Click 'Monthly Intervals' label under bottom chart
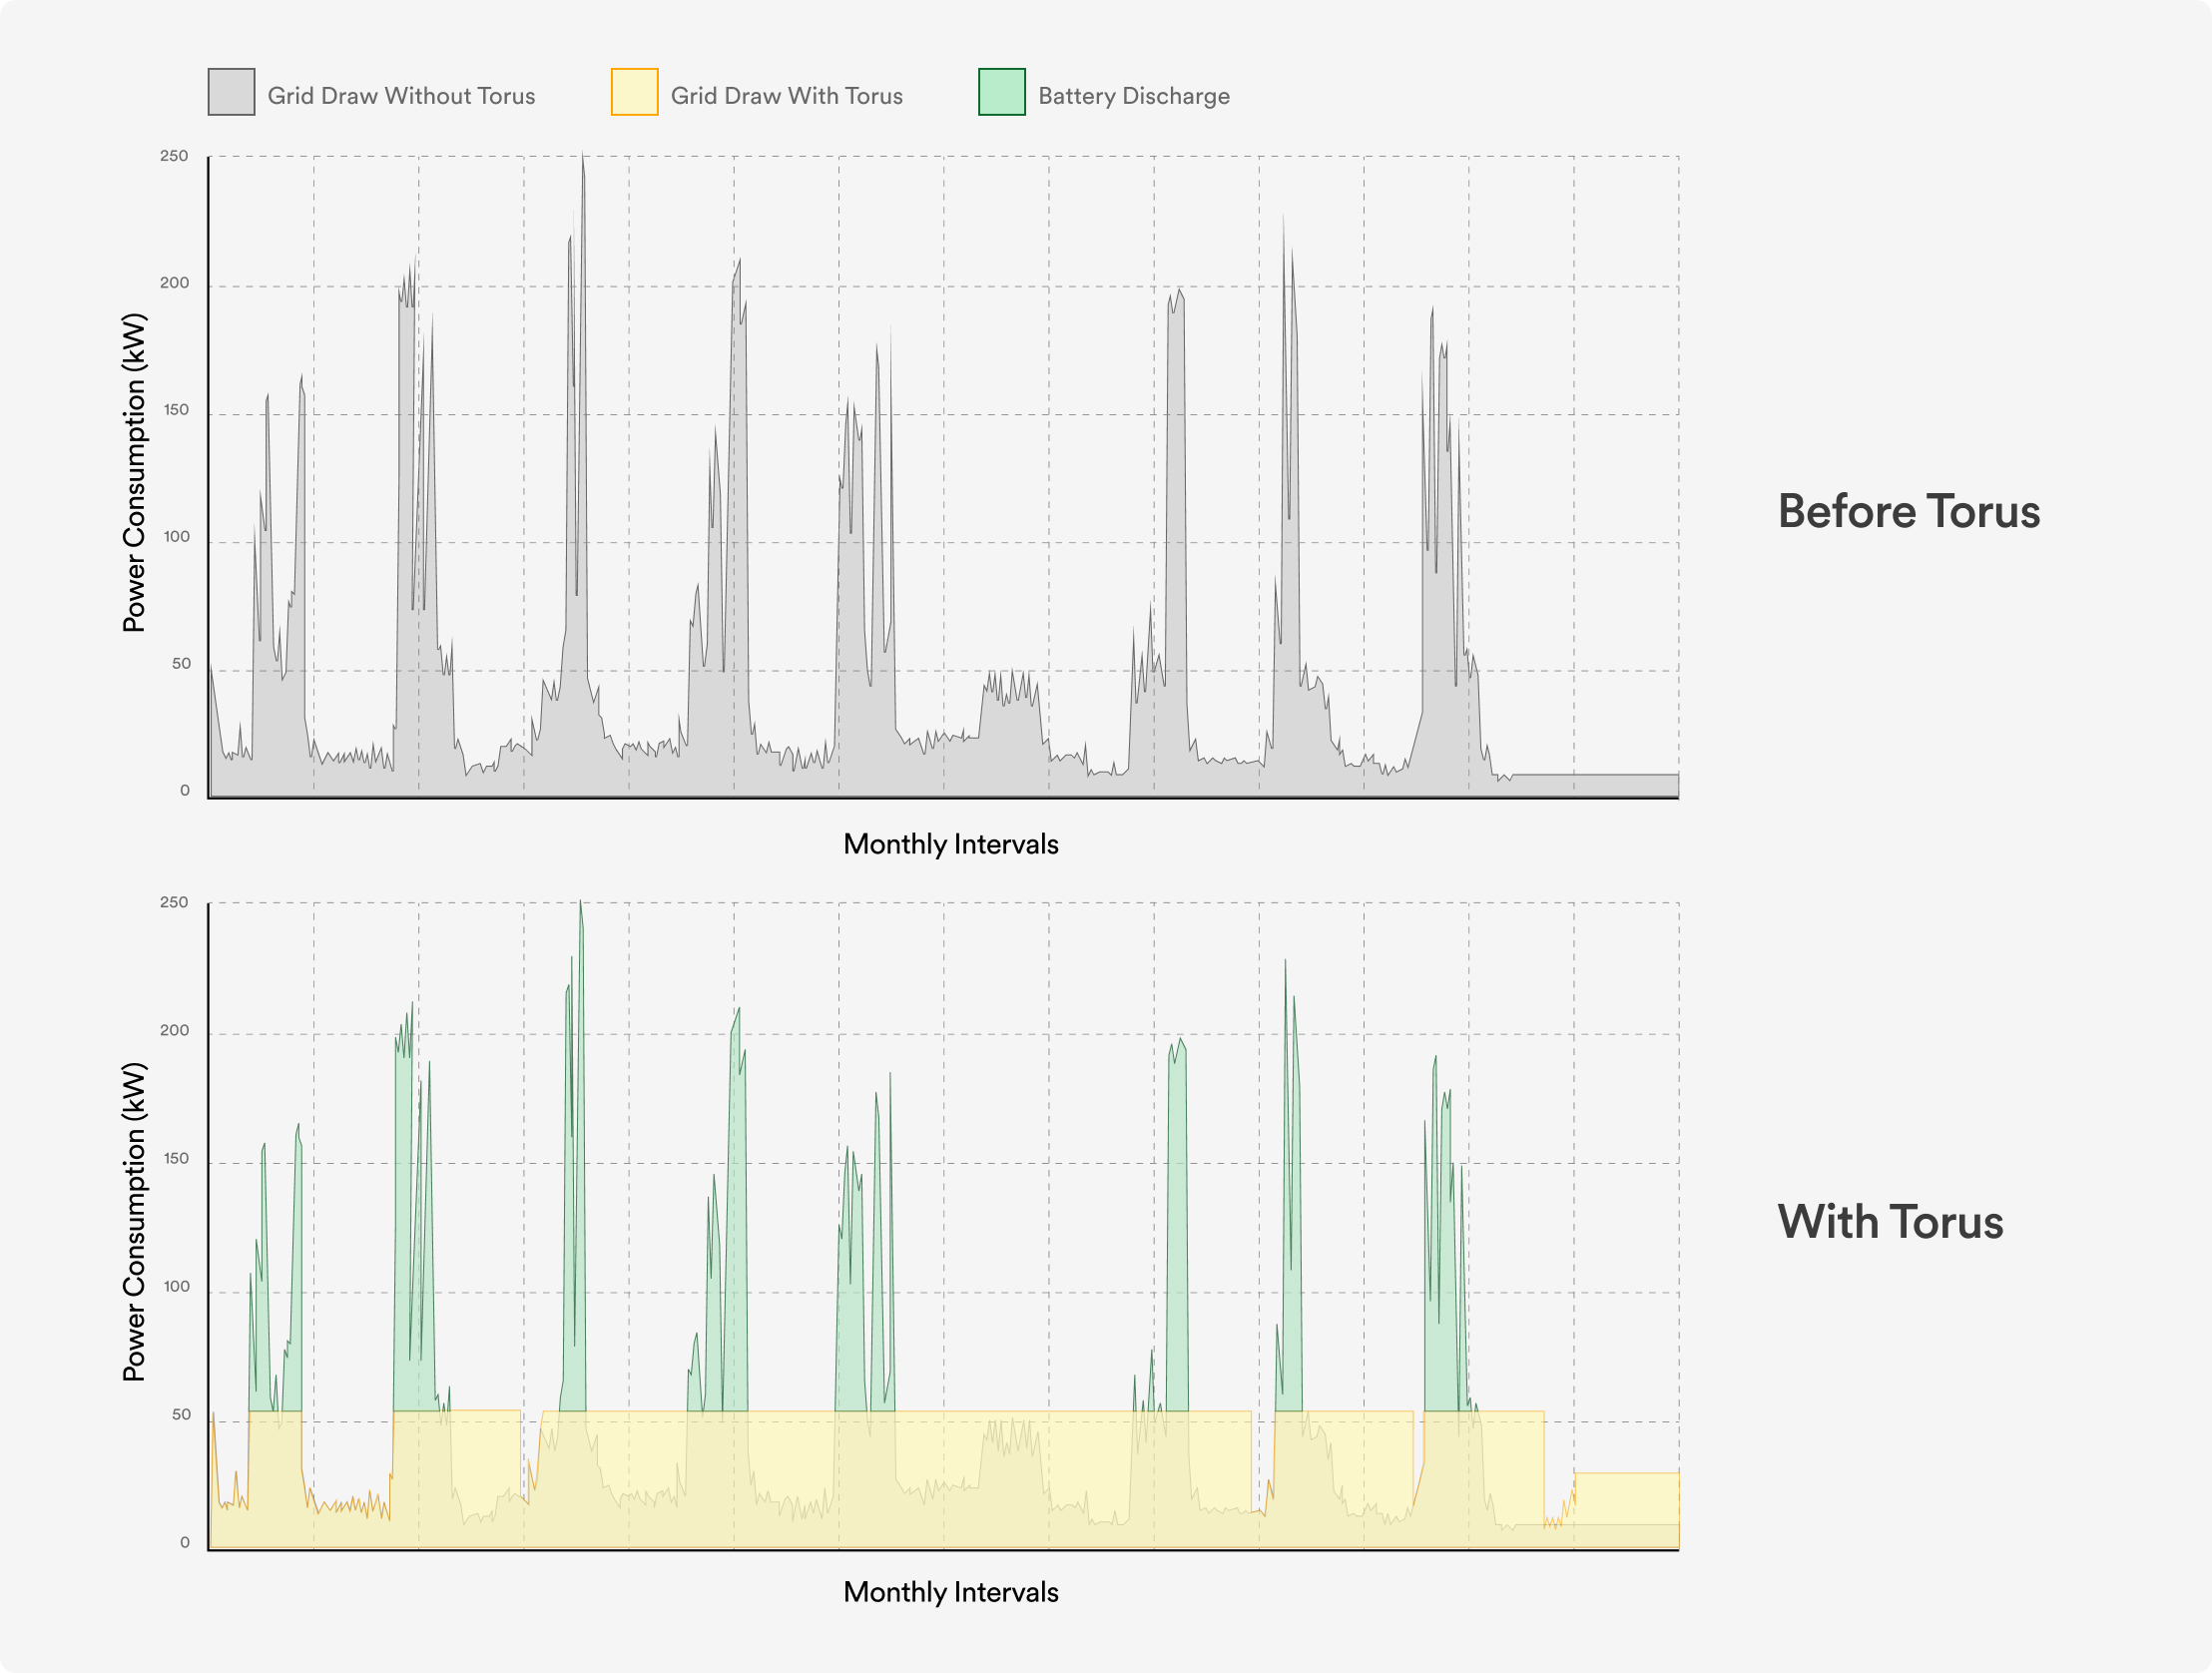2212x1673 pixels. [950, 1592]
